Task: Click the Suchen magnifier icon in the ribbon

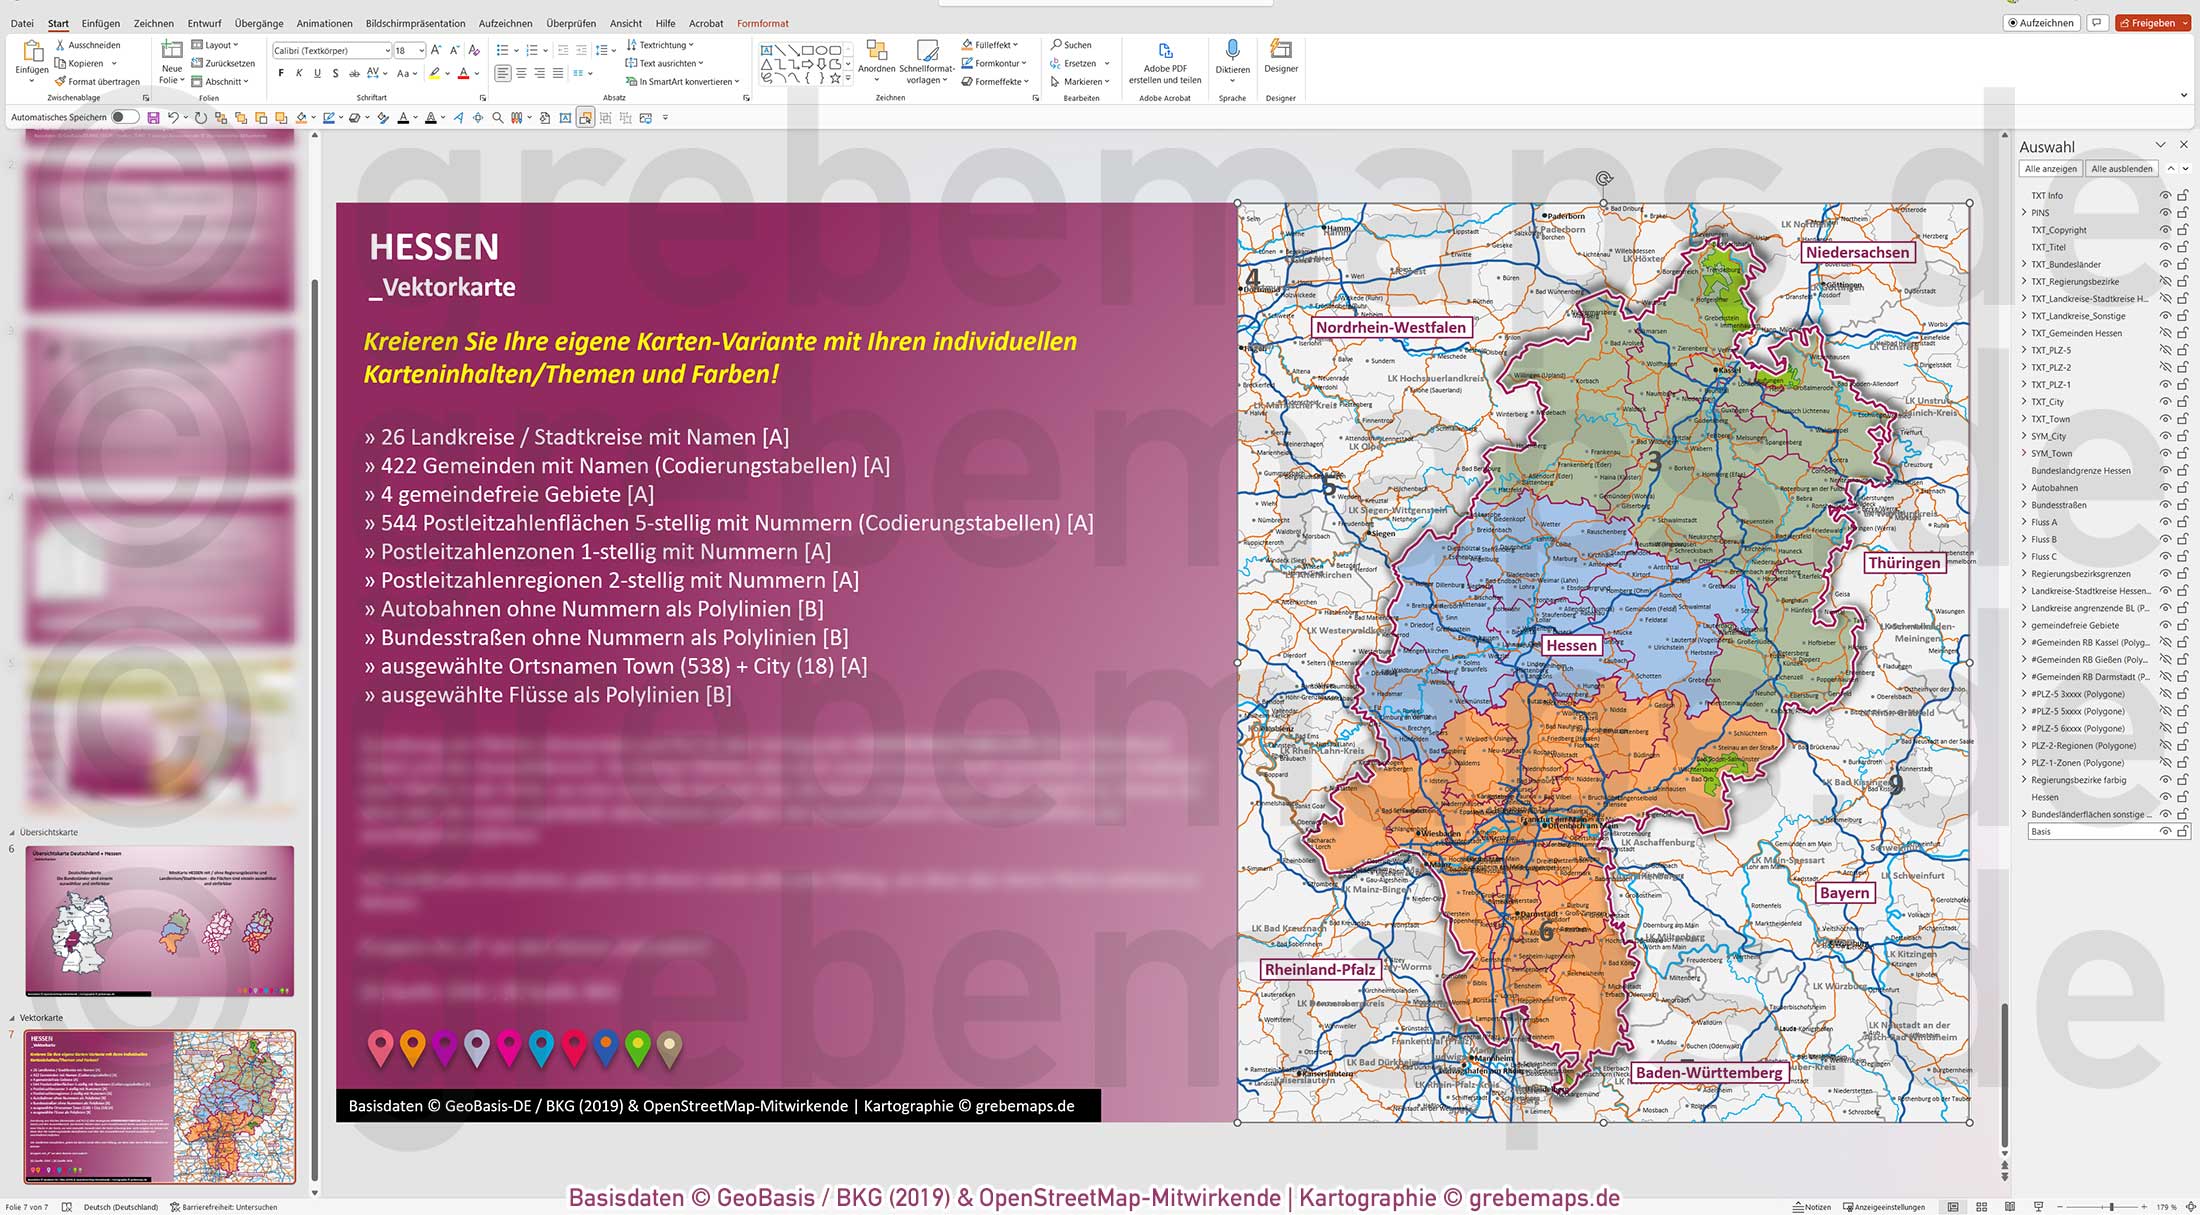Action: click(1056, 44)
